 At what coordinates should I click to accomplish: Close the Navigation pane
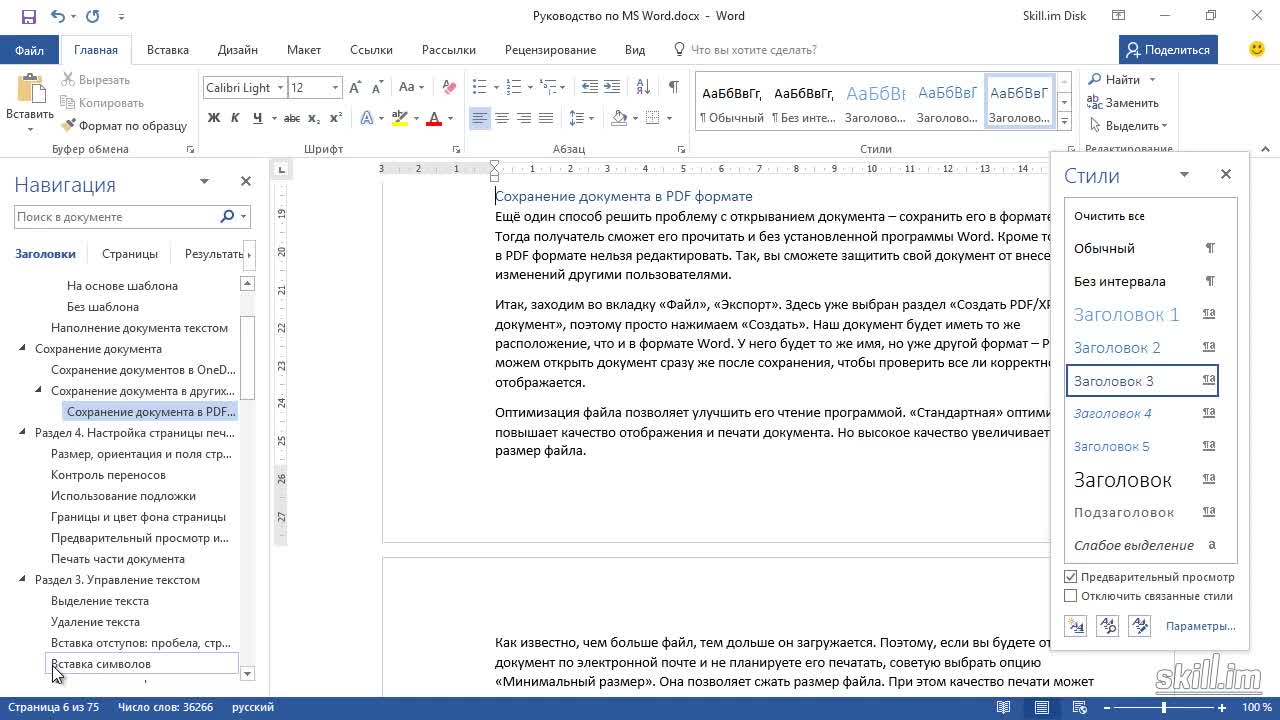point(245,181)
